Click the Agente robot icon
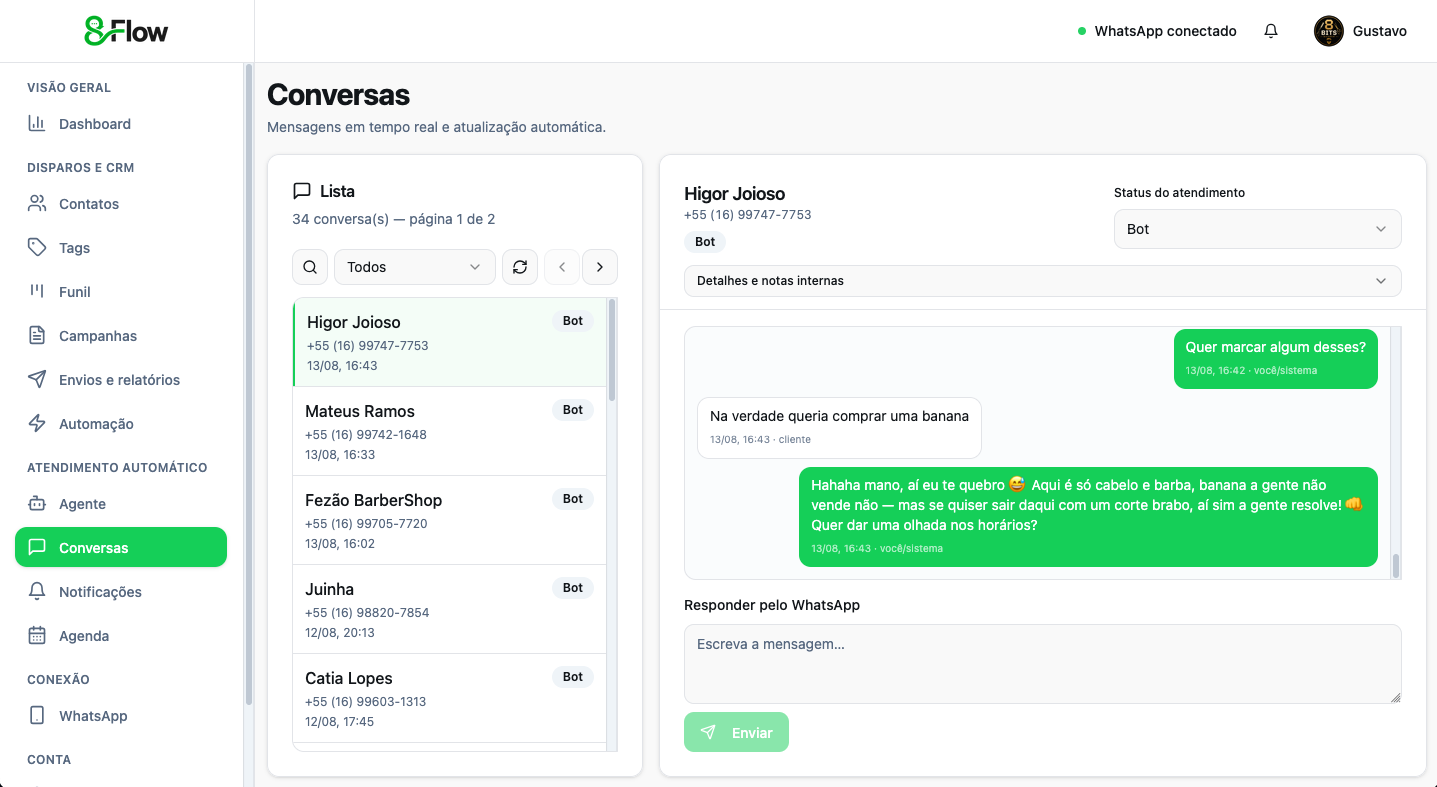 coord(37,504)
